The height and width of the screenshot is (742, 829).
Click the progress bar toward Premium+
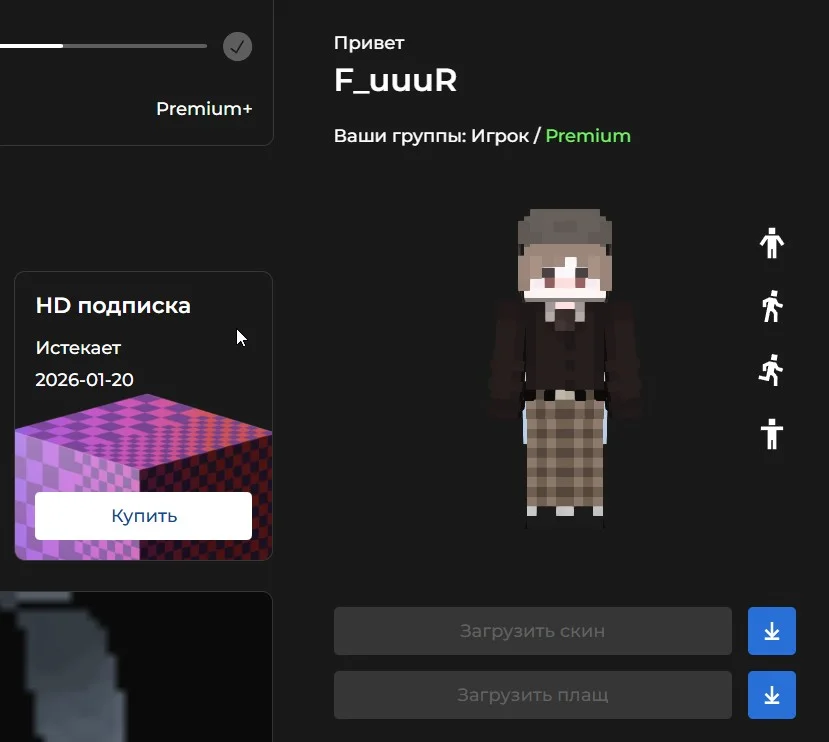[x=100, y=46]
